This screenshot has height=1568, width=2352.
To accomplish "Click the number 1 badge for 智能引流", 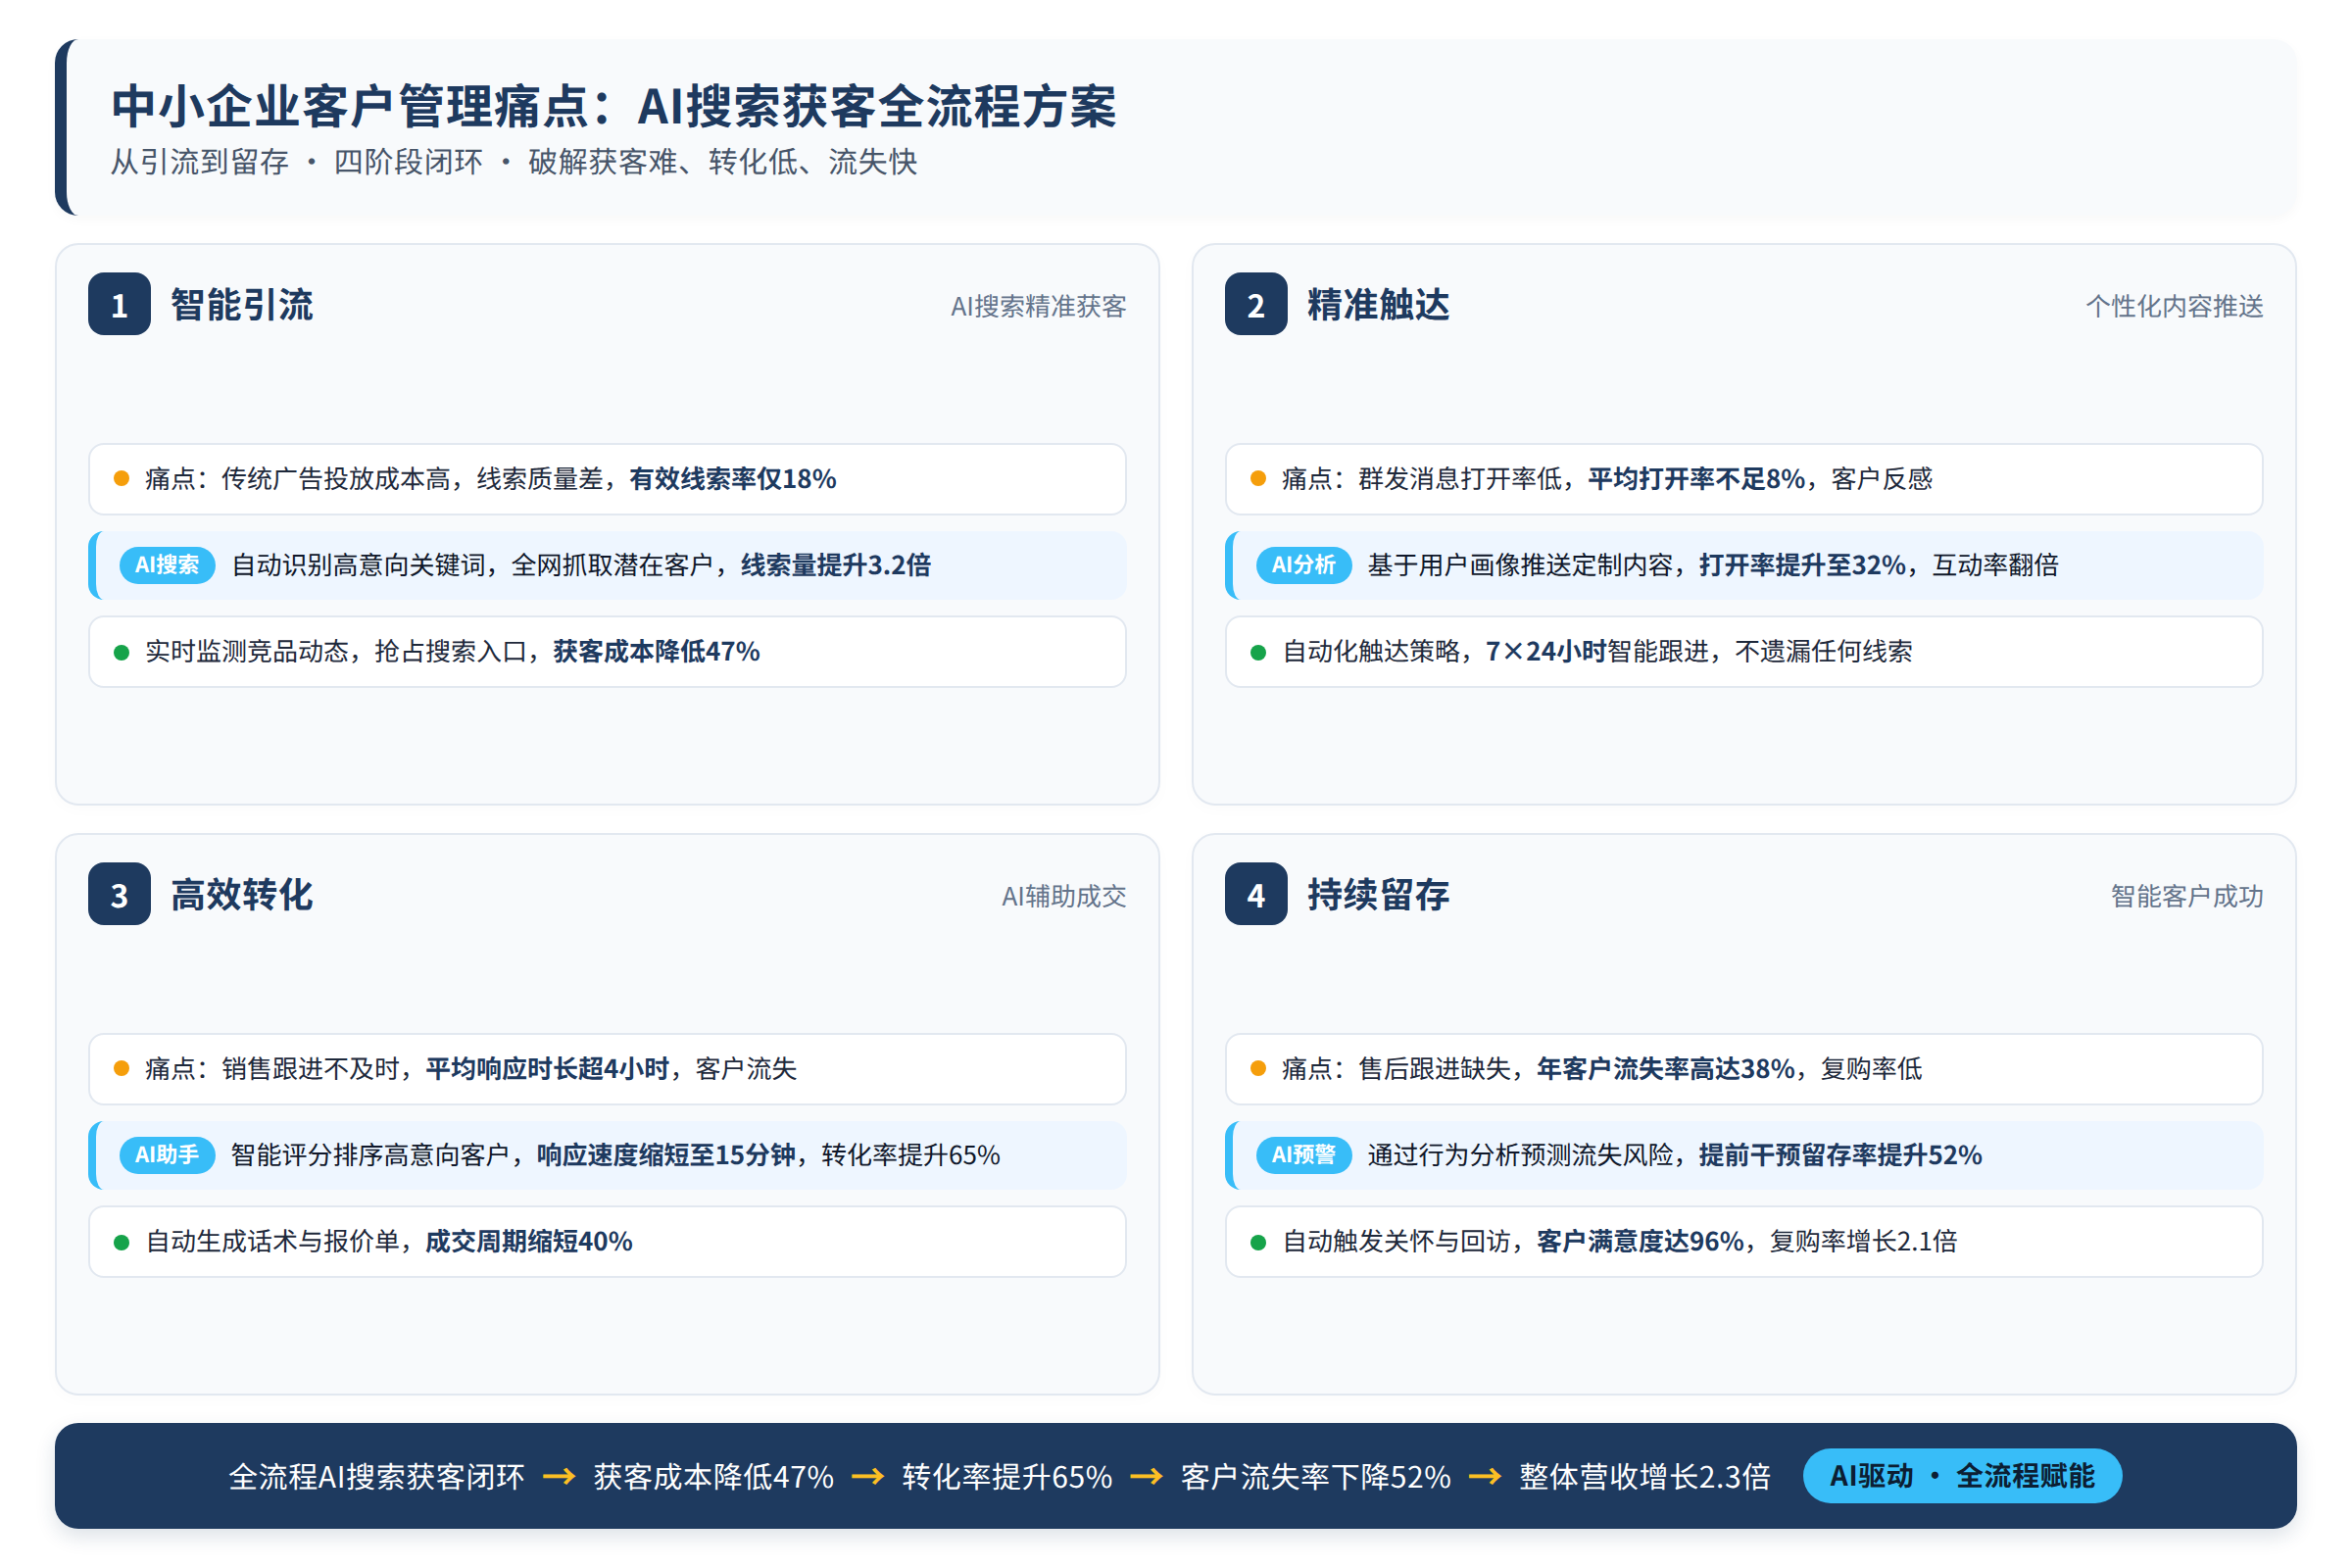I will (119, 304).
